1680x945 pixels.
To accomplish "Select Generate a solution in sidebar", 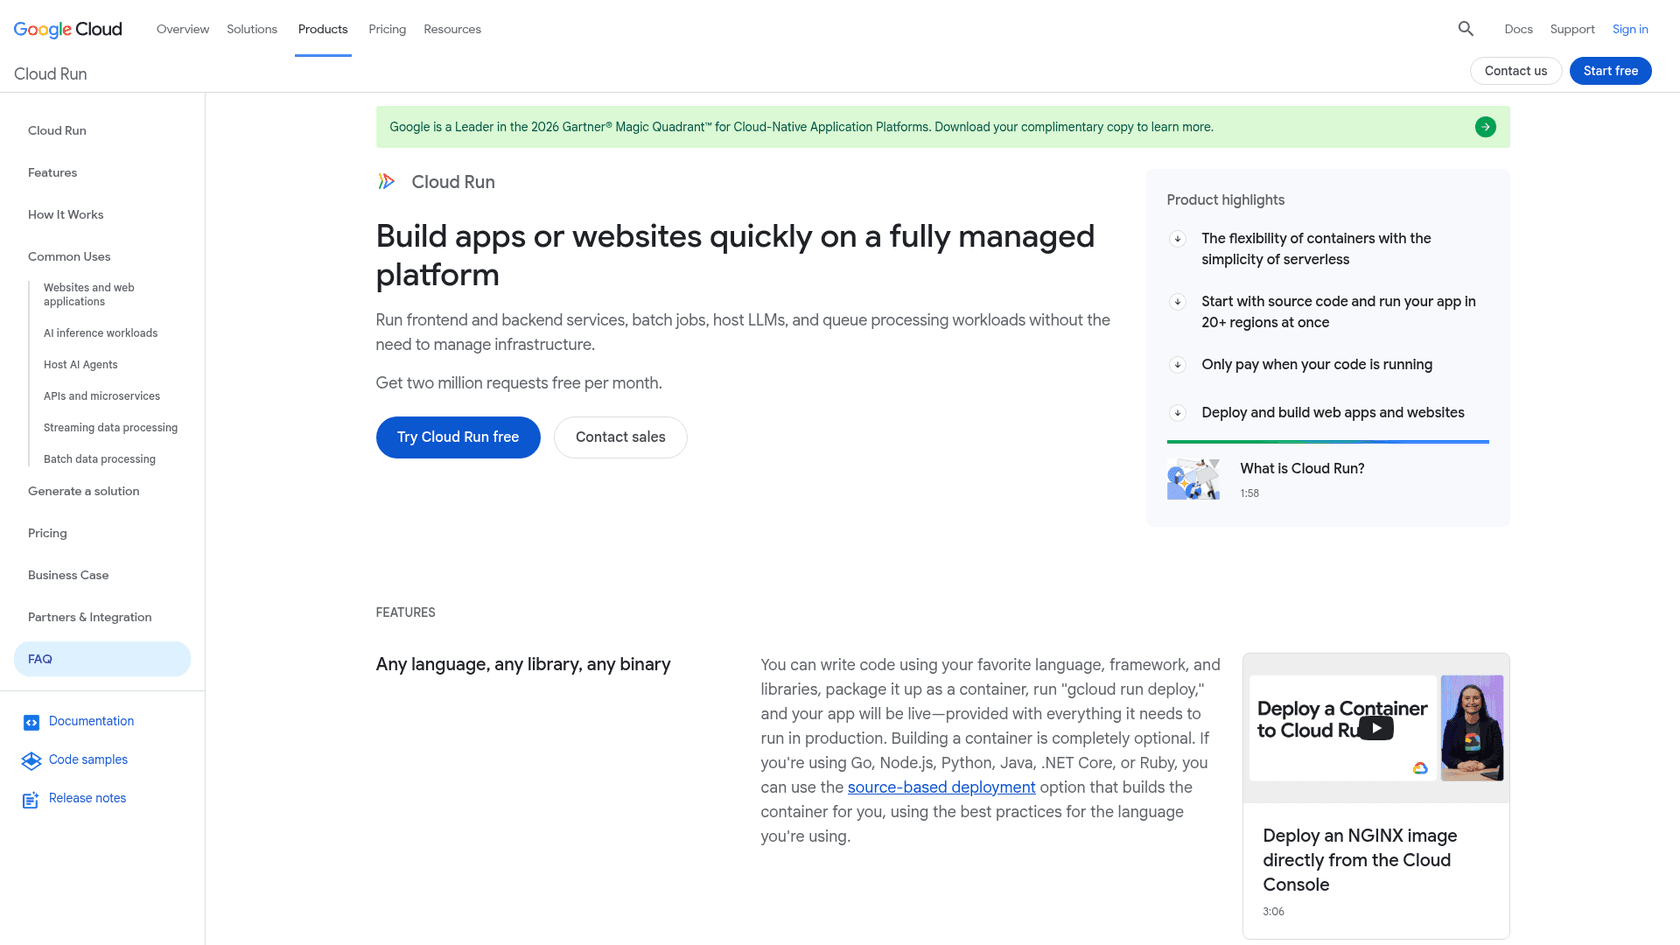I will (84, 491).
